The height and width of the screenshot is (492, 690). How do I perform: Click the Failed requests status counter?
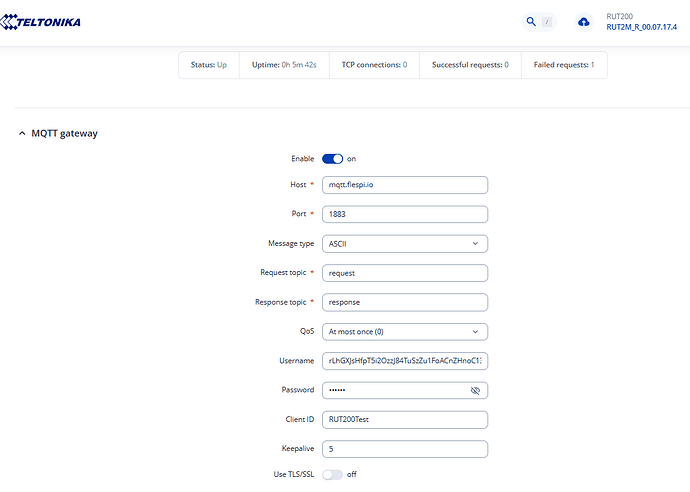click(562, 65)
